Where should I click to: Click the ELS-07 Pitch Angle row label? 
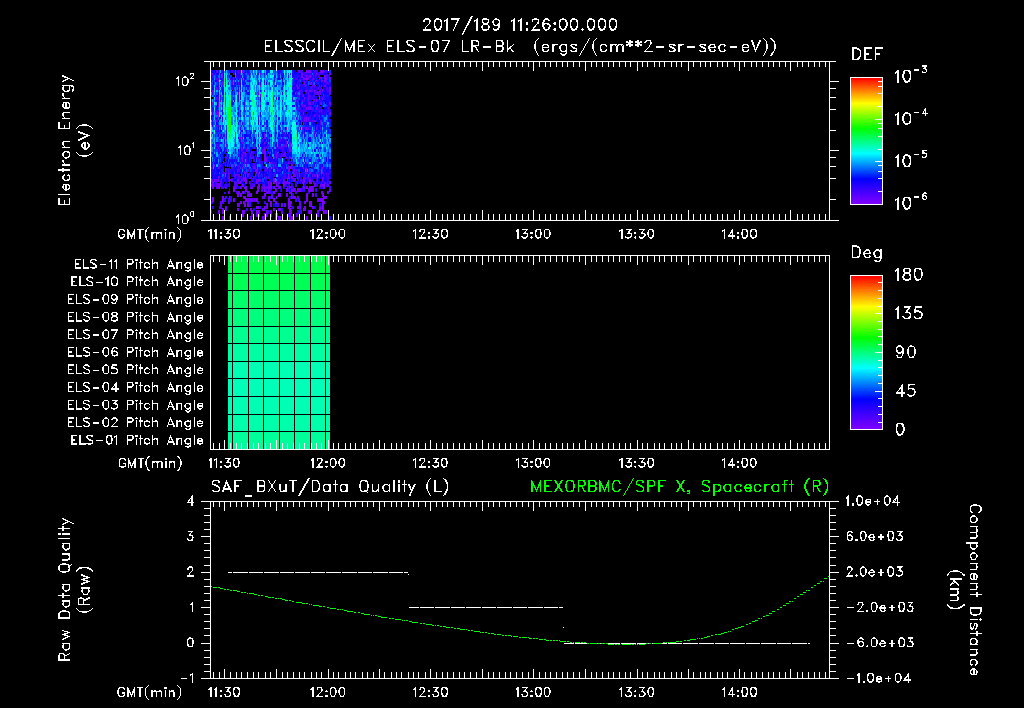pyautogui.click(x=136, y=334)
